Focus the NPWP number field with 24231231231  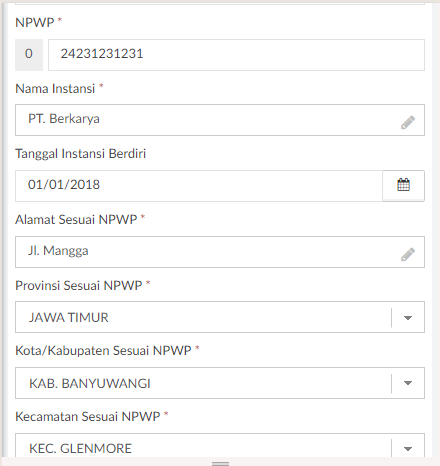[x=236, y=55]
